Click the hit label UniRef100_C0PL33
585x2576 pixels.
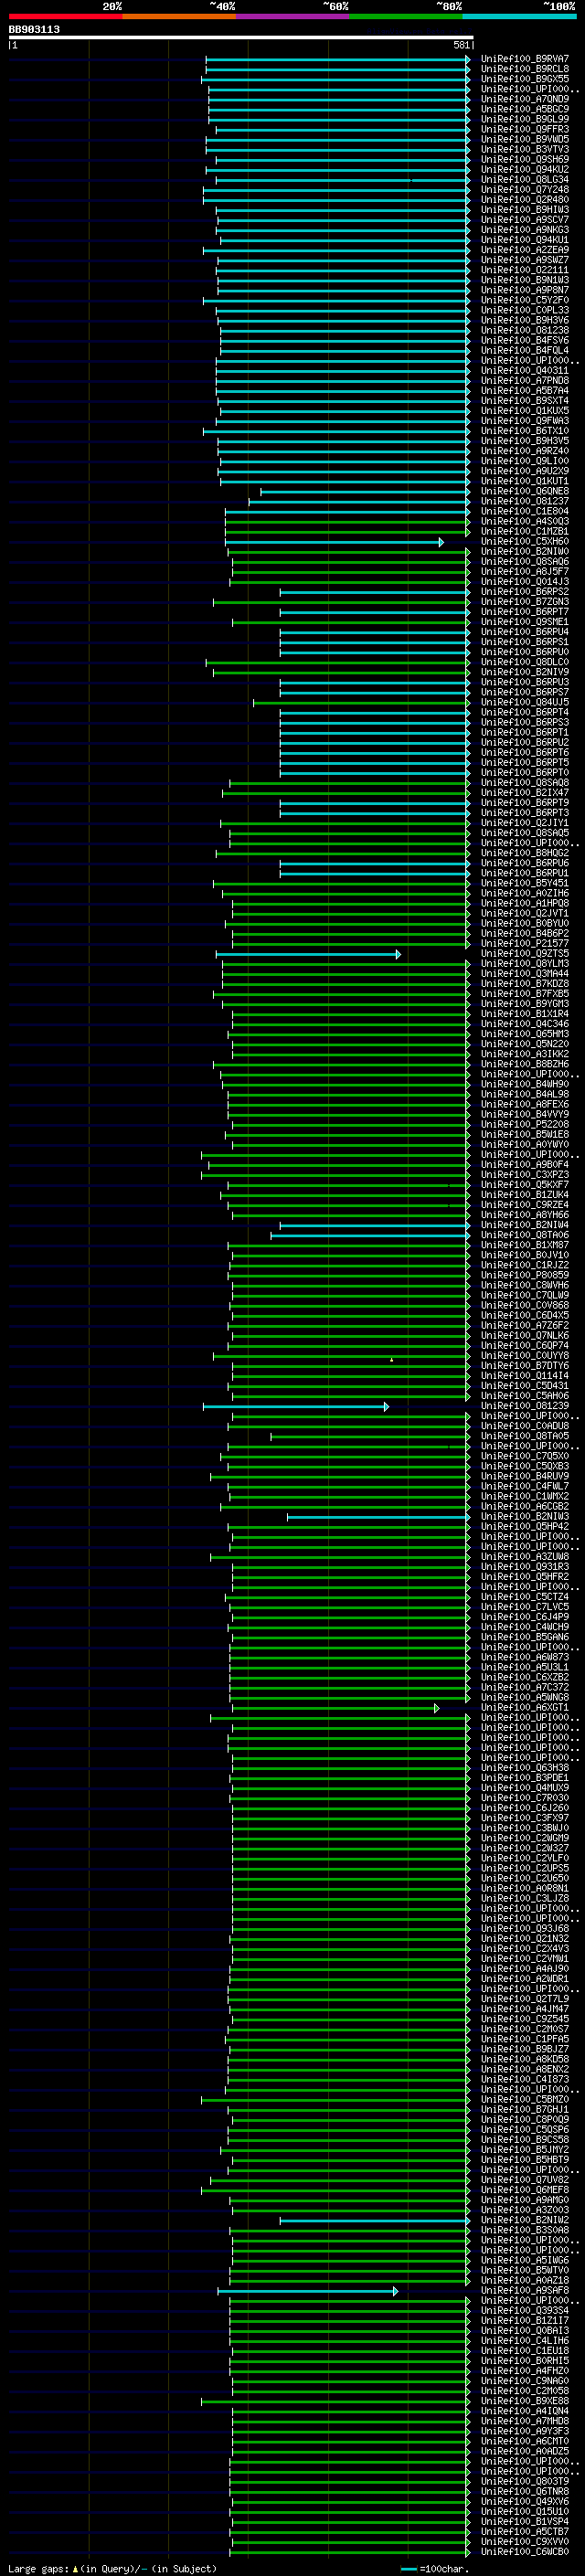pos(525,310)
